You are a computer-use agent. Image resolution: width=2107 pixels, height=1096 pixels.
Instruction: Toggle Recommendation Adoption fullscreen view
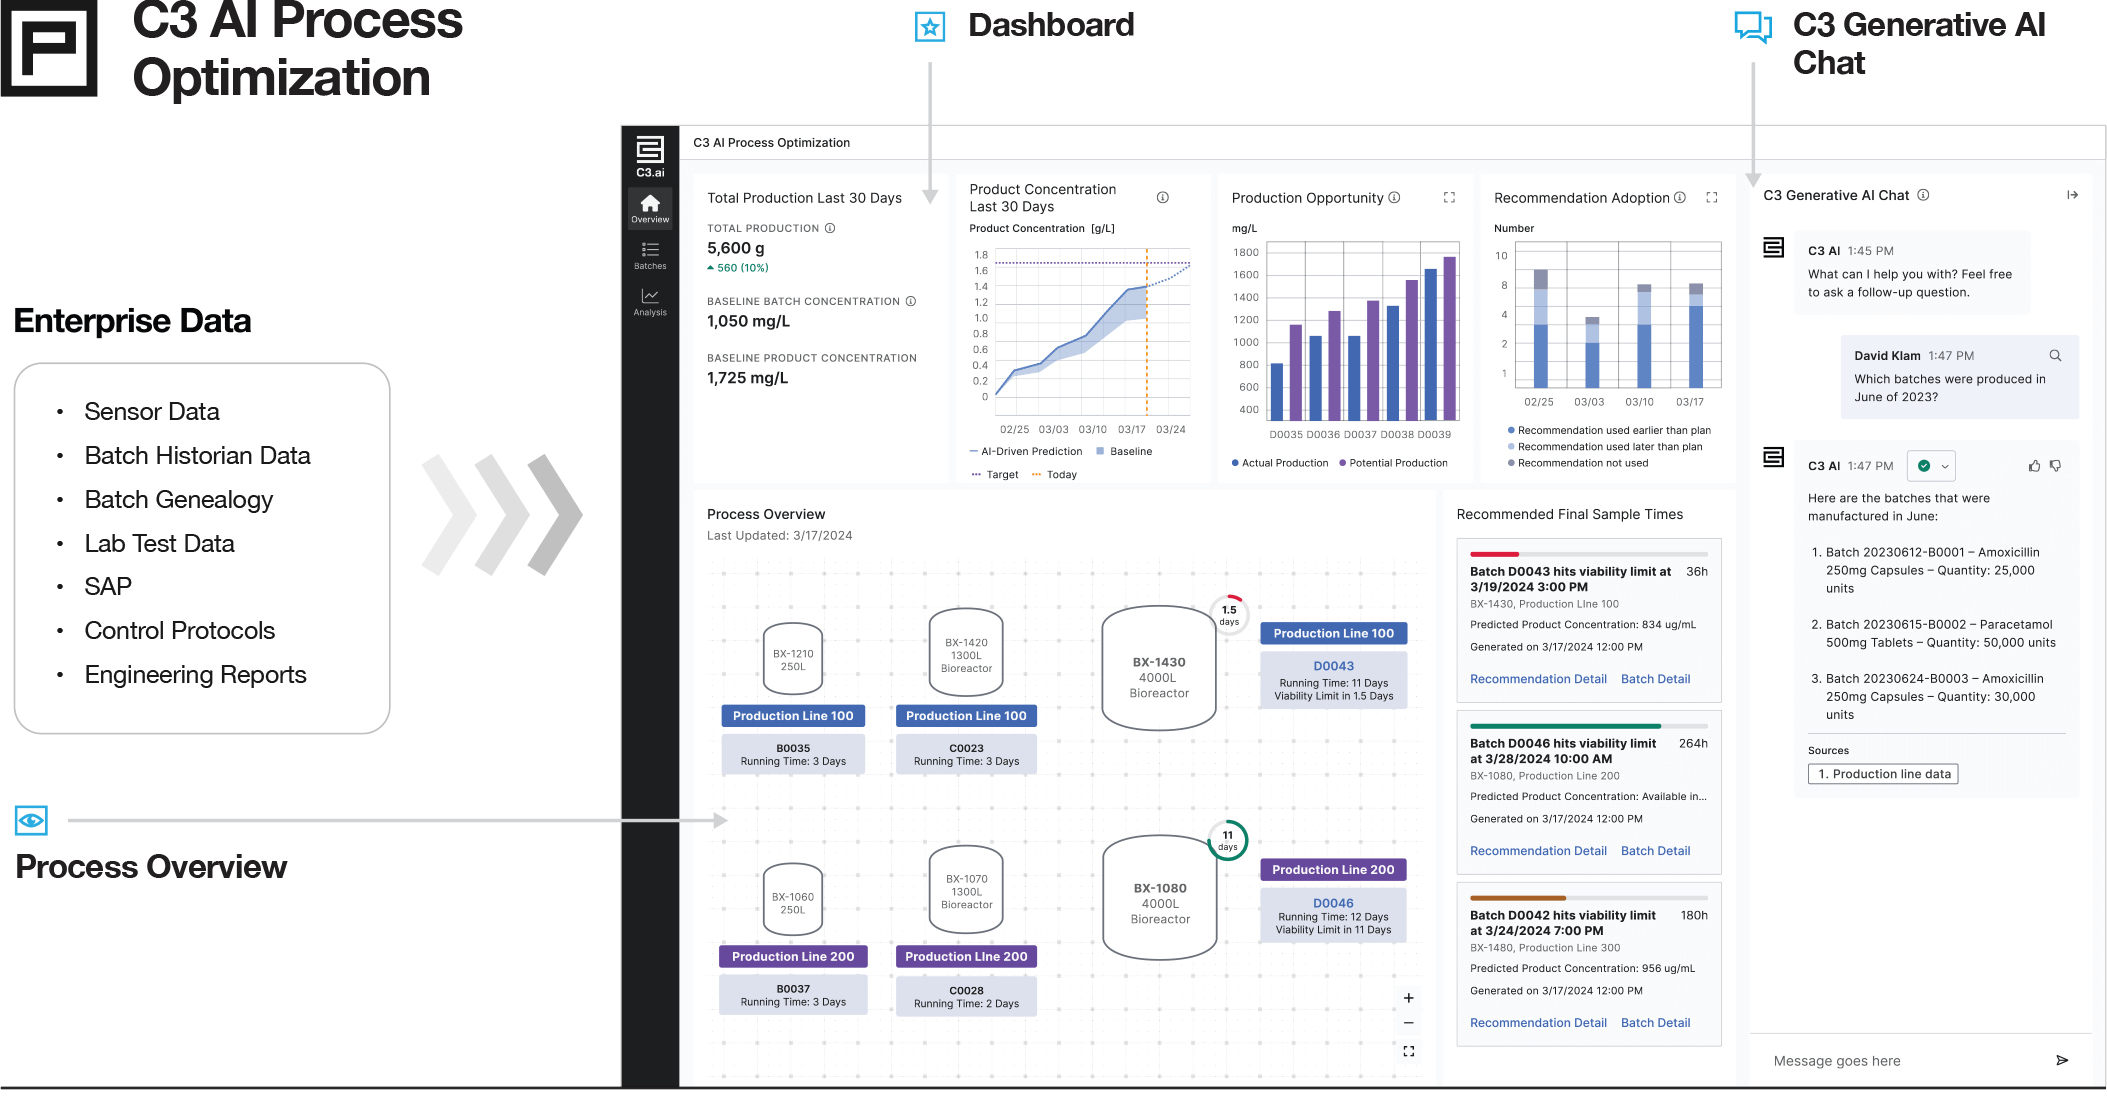click(x=1711, y=198)
